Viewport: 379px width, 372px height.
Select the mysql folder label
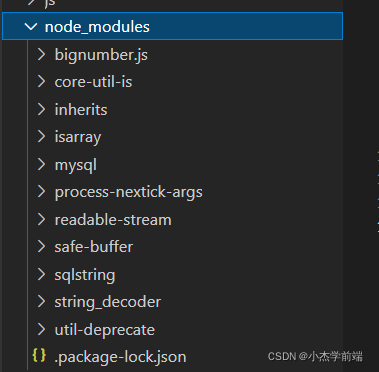76,165
